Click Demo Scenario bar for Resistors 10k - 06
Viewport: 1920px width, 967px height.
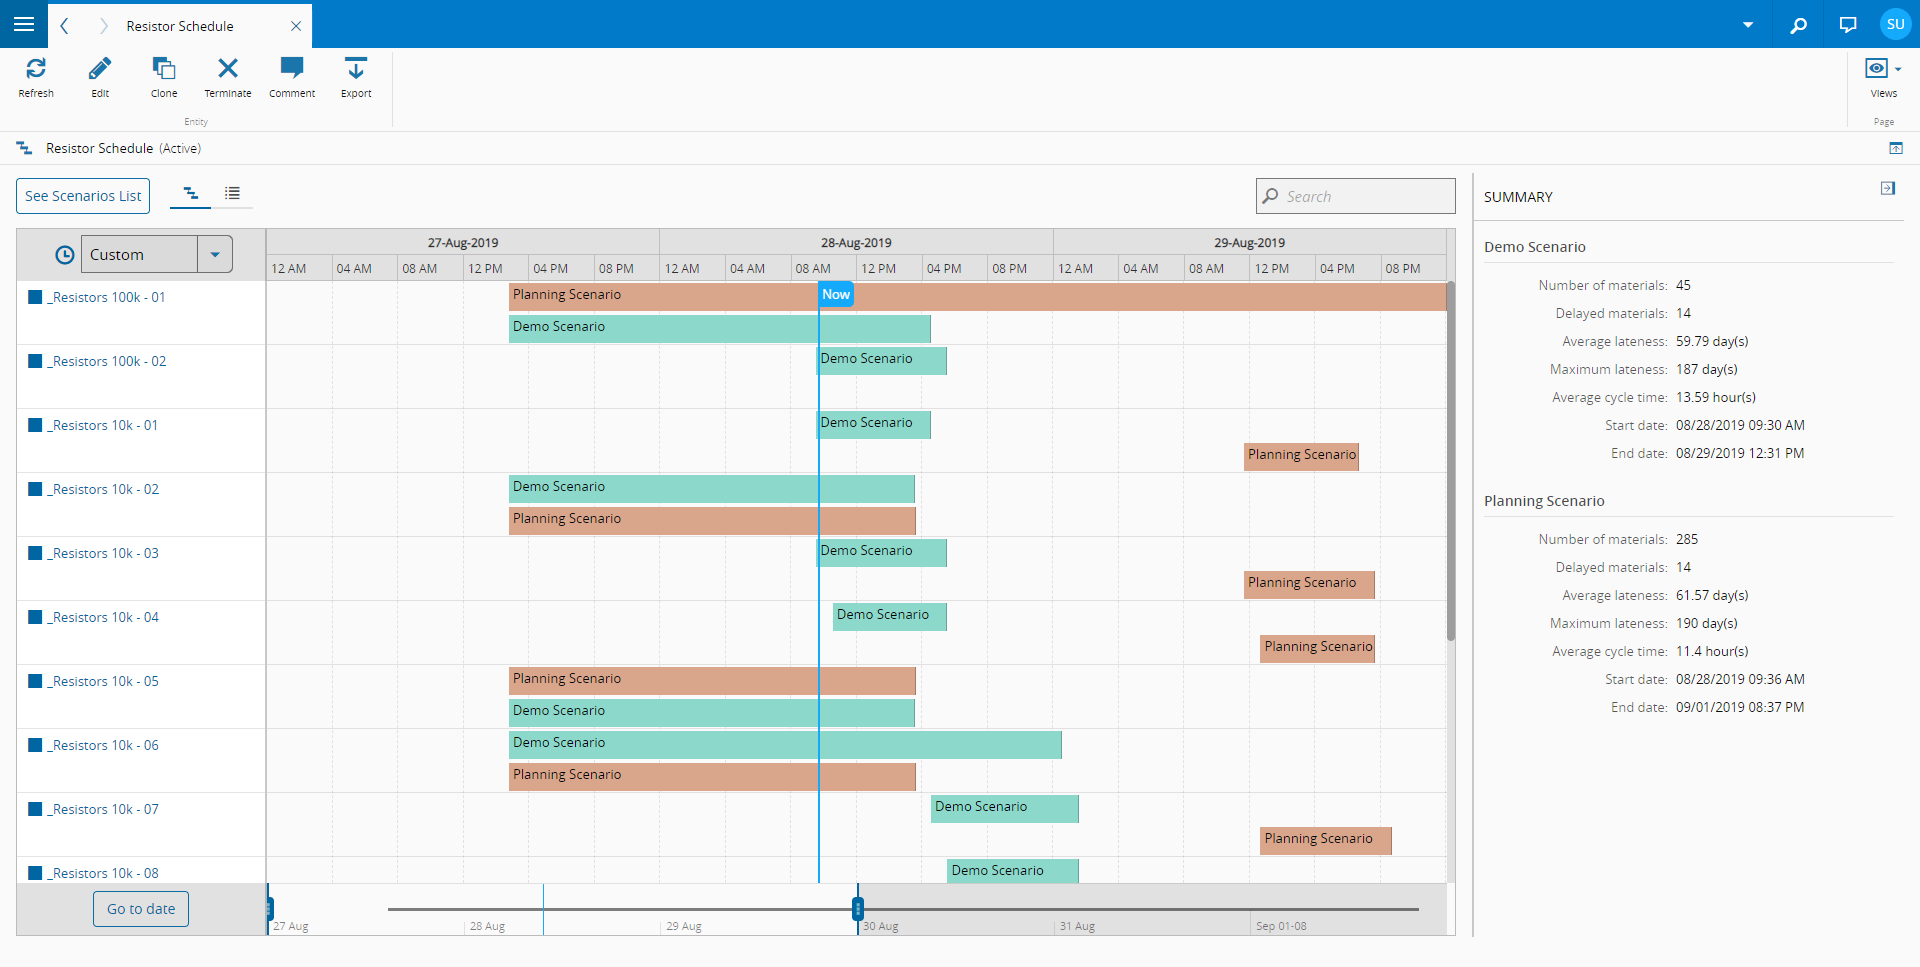[x=785, y=744]
